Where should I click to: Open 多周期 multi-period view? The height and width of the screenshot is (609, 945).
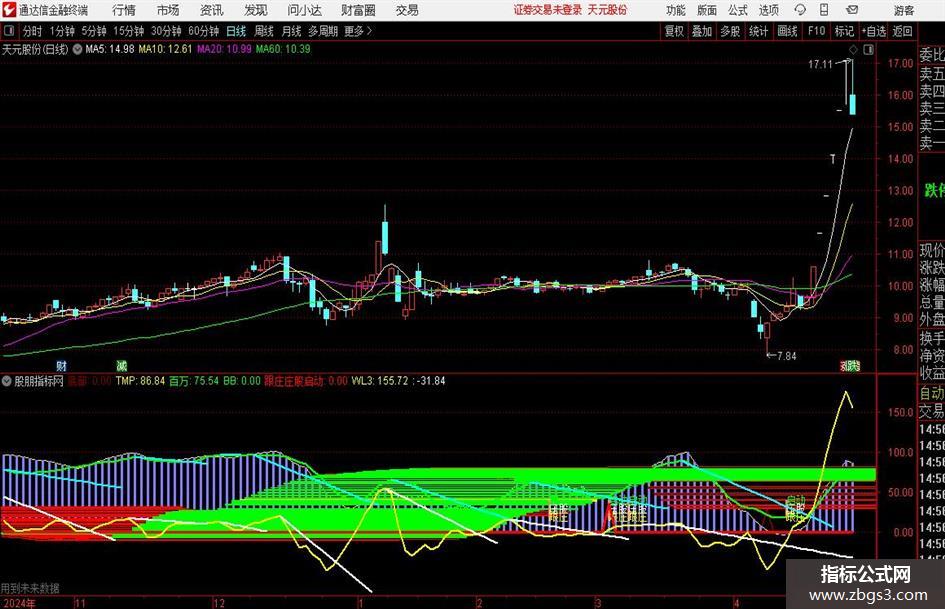click(x=323, y=31)
